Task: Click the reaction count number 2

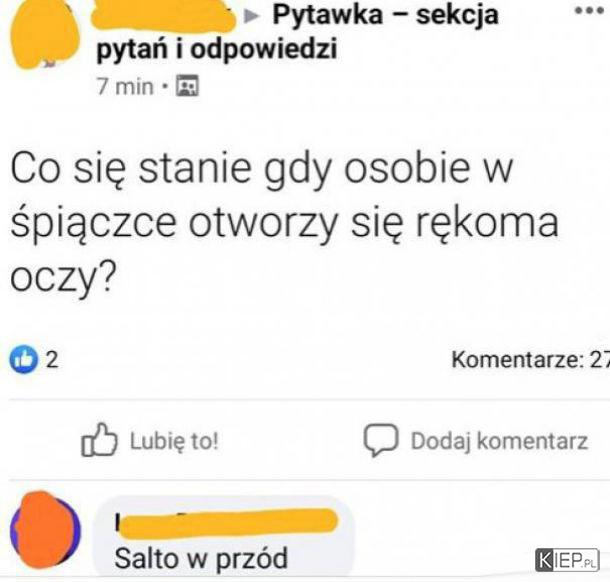Action: 52,359
